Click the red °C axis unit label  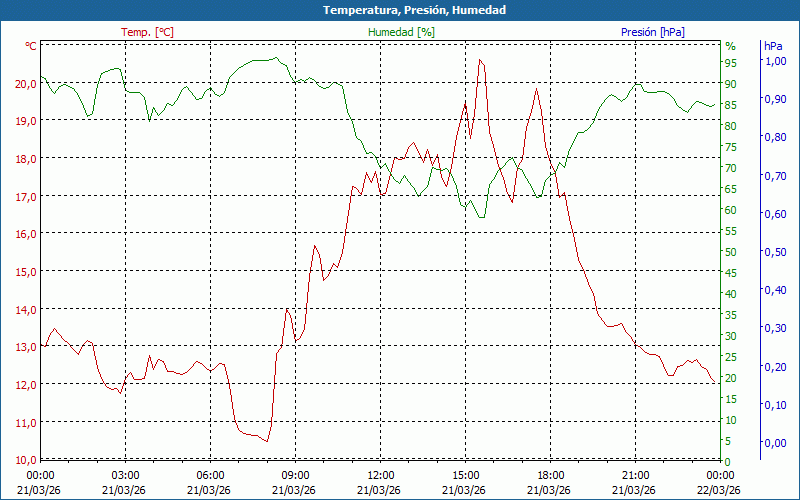(x=31, y=46)
